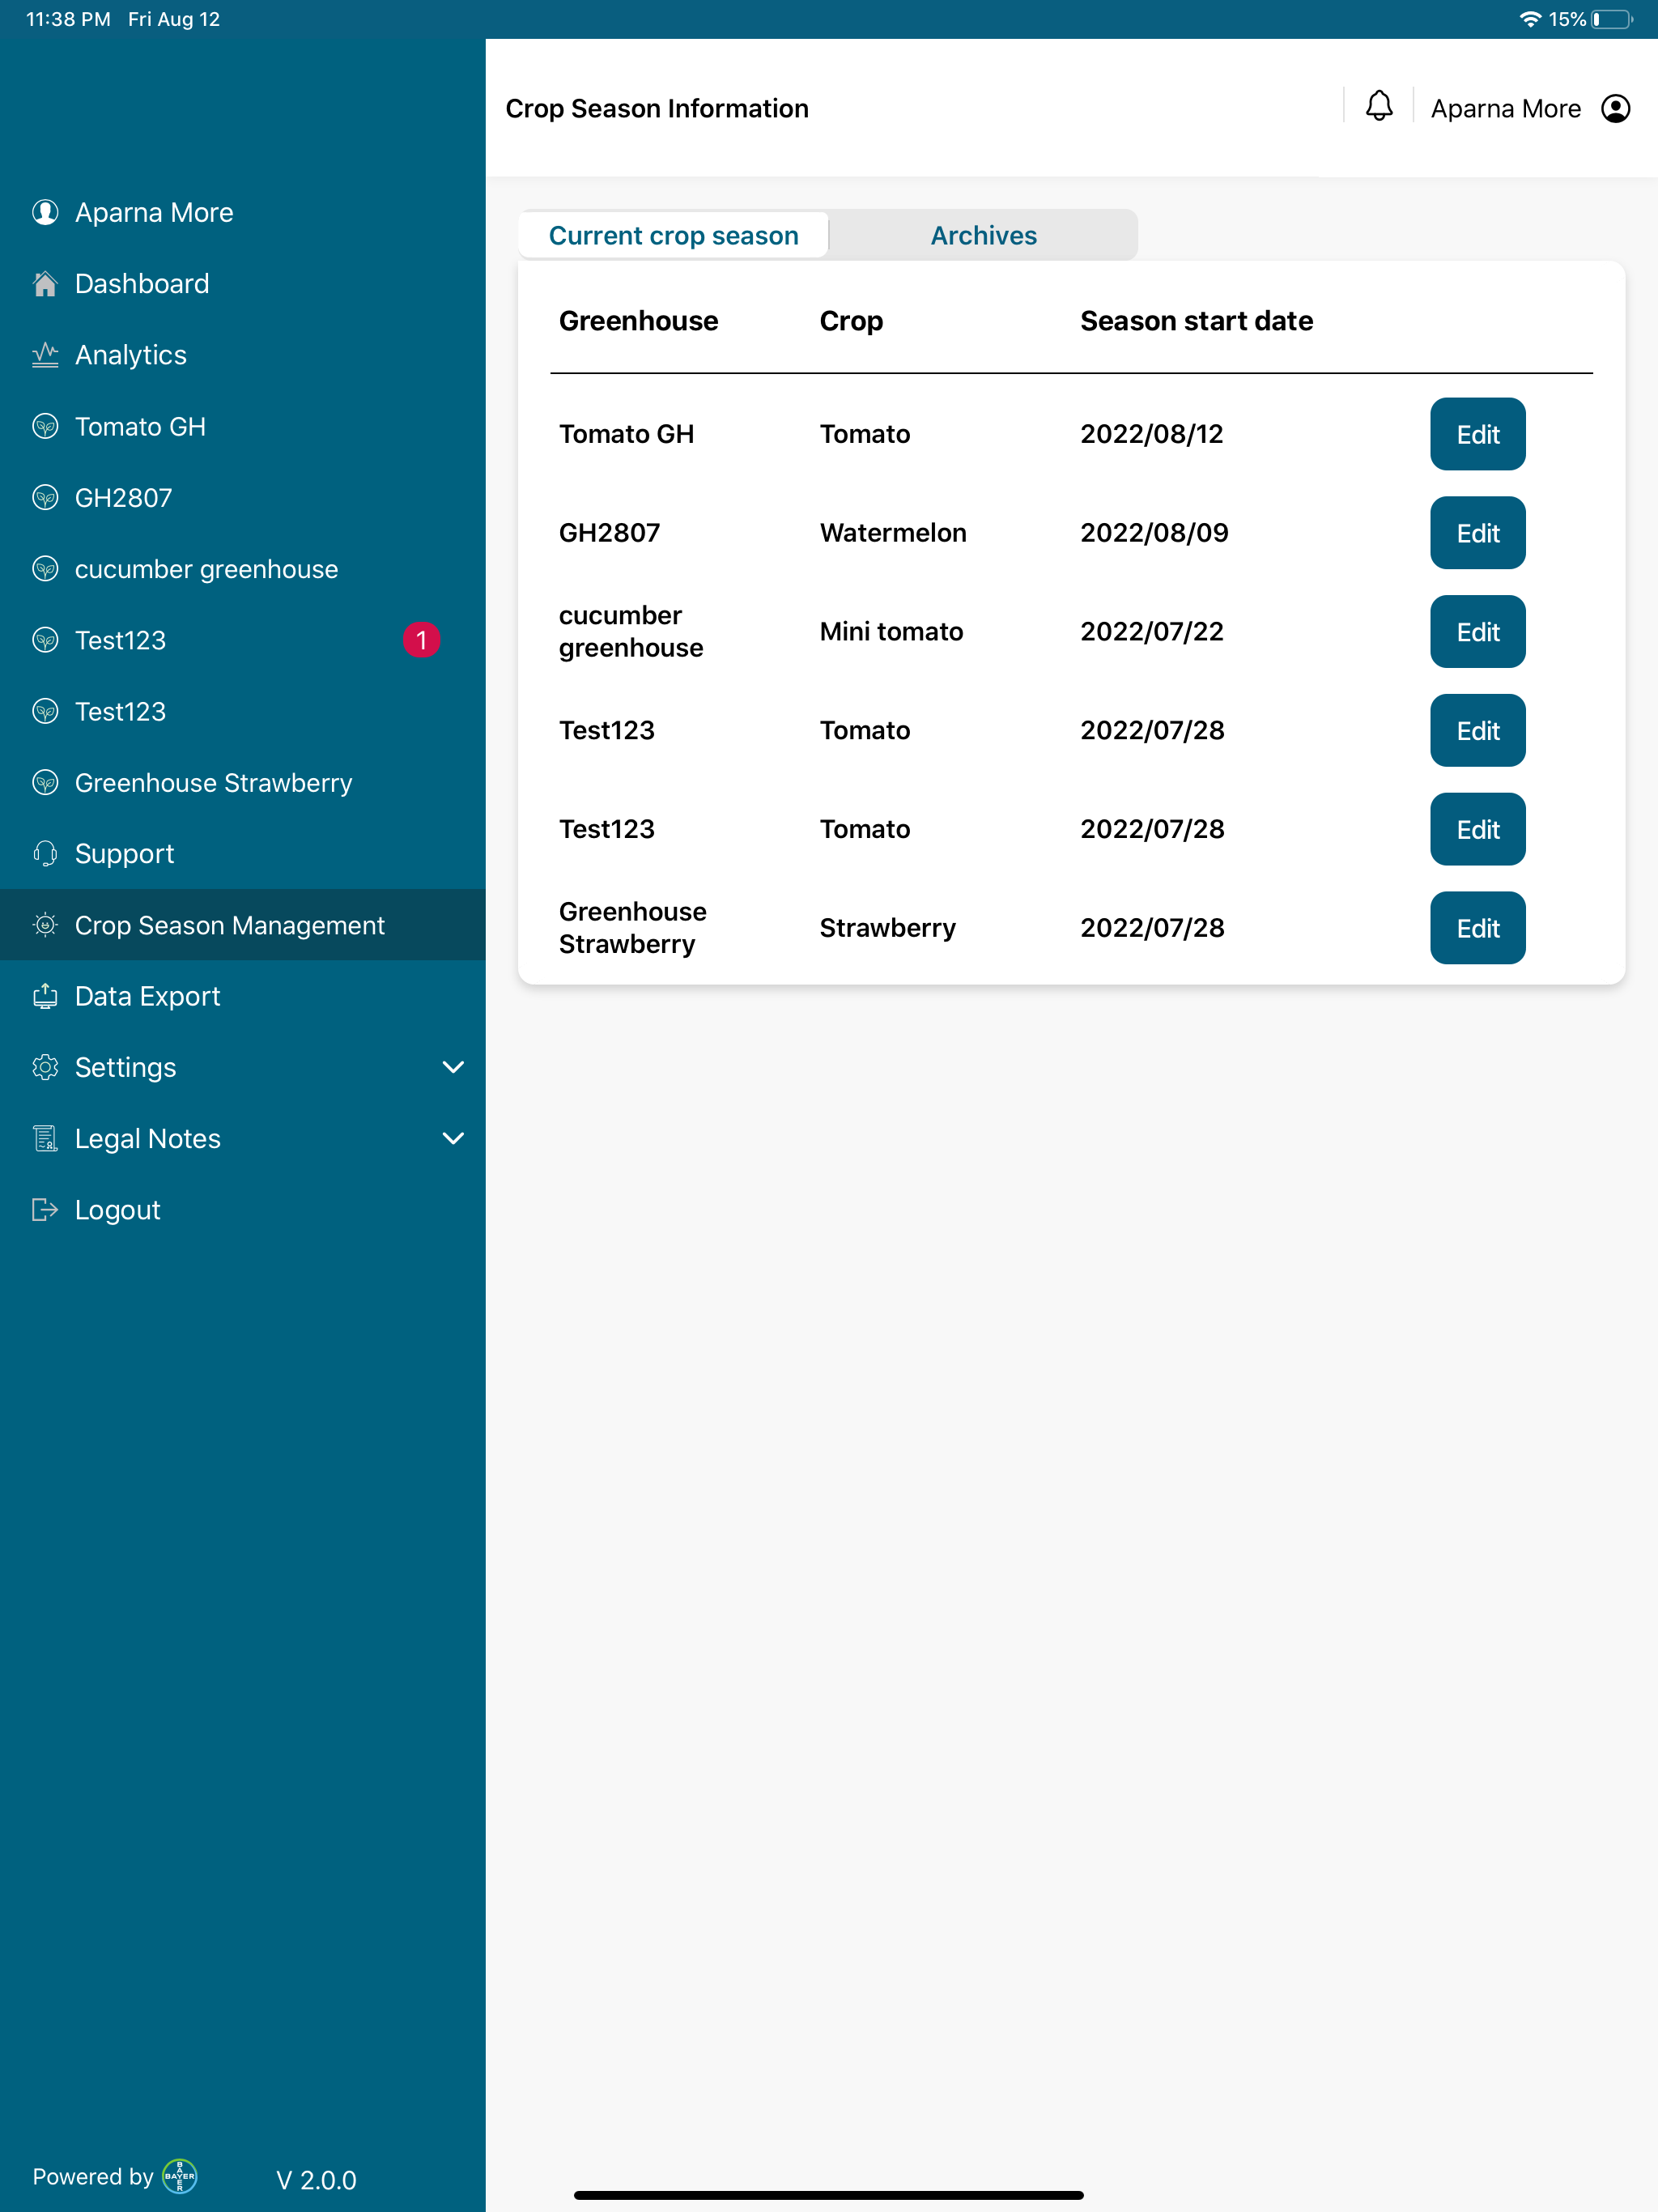Tap the Crop column header
This screenshot has width=1658, height=2212.
coord(851,321)
